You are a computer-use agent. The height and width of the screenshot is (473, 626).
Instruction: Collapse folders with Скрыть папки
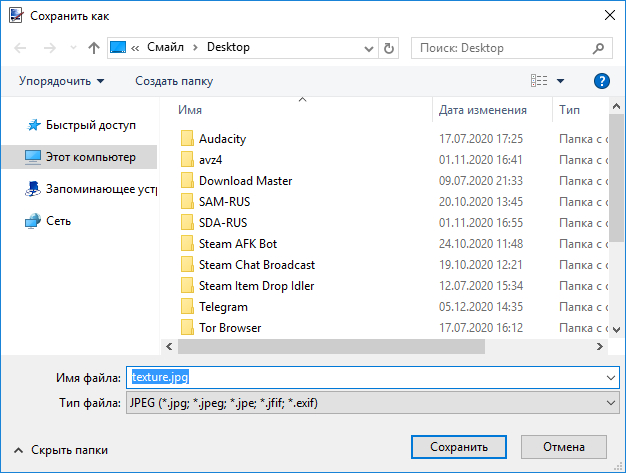point(60,450)
